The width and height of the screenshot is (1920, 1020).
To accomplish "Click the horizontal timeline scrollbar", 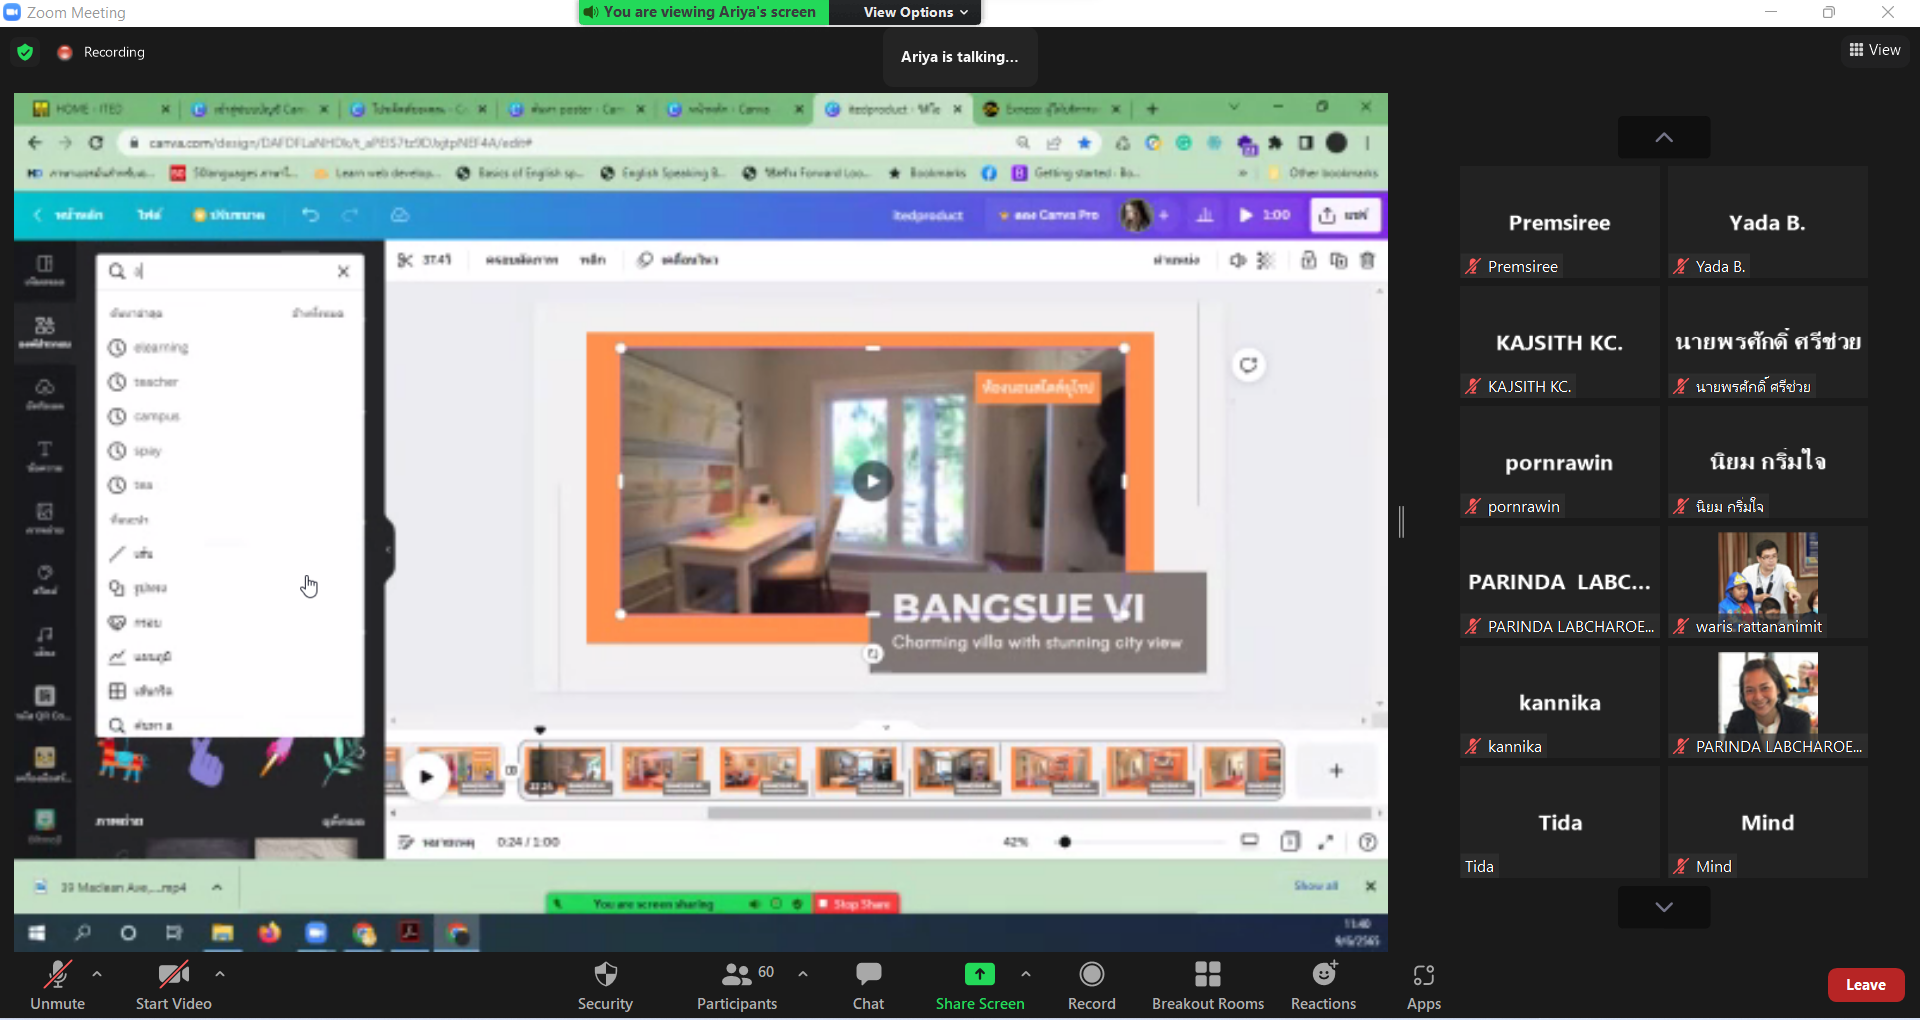I will [x=1038, y=813].
